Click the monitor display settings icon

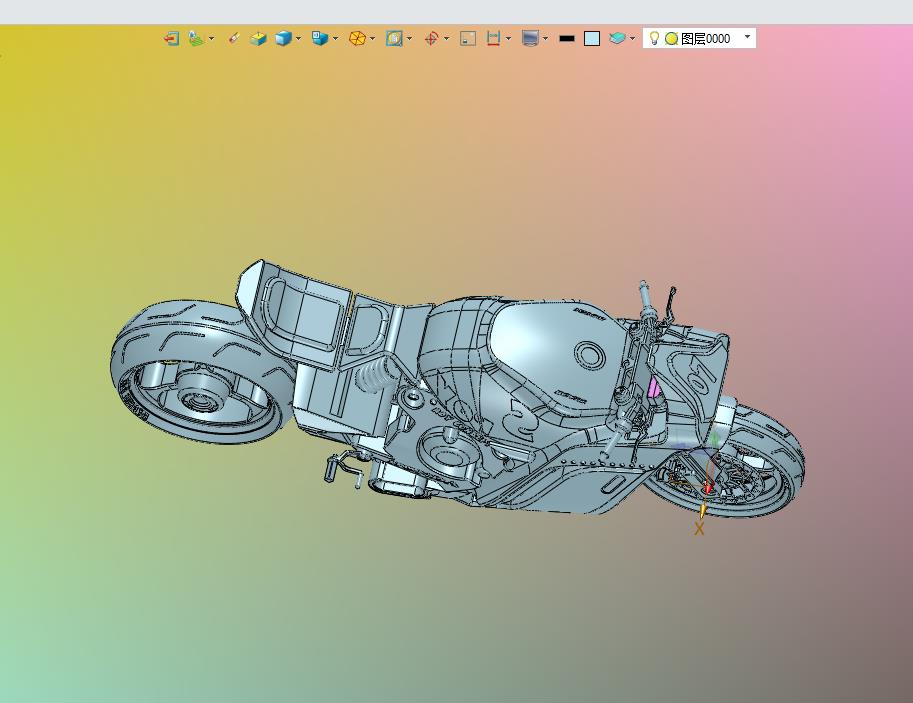530,38
